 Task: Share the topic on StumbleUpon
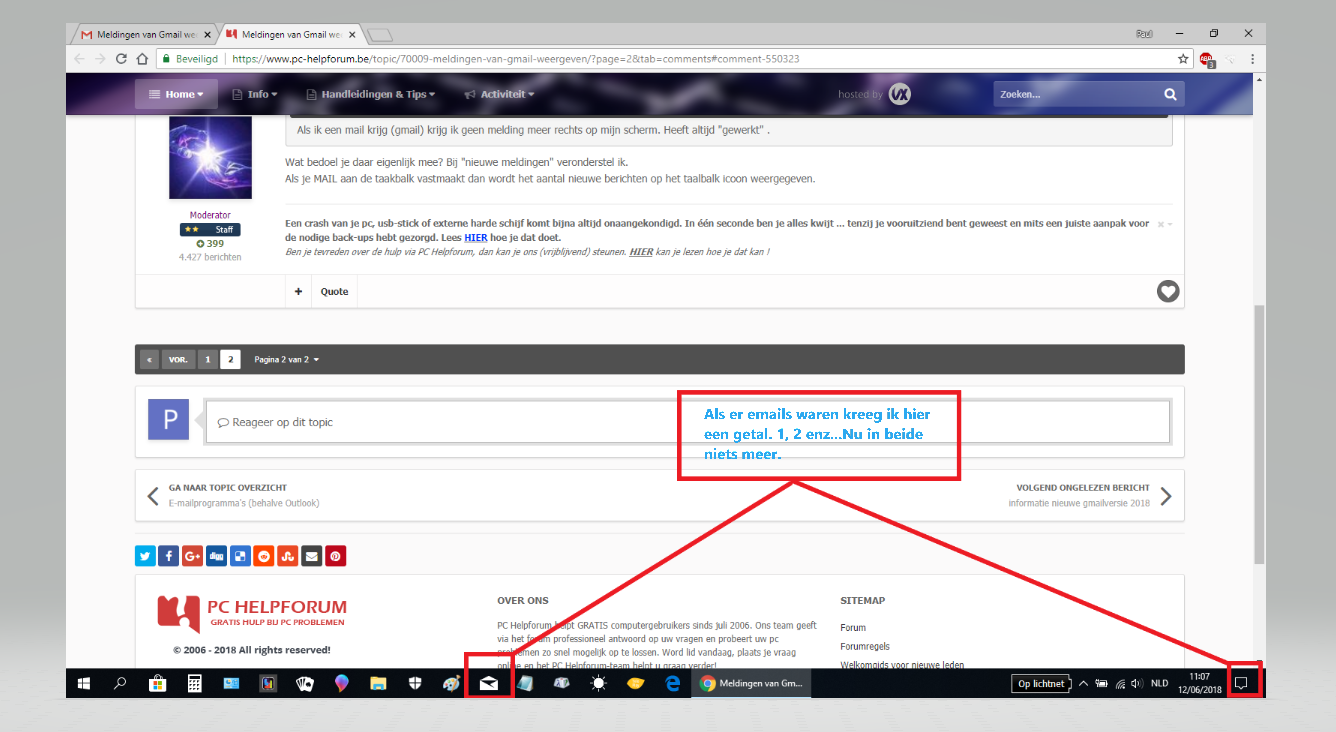click(x=288, y=556)
